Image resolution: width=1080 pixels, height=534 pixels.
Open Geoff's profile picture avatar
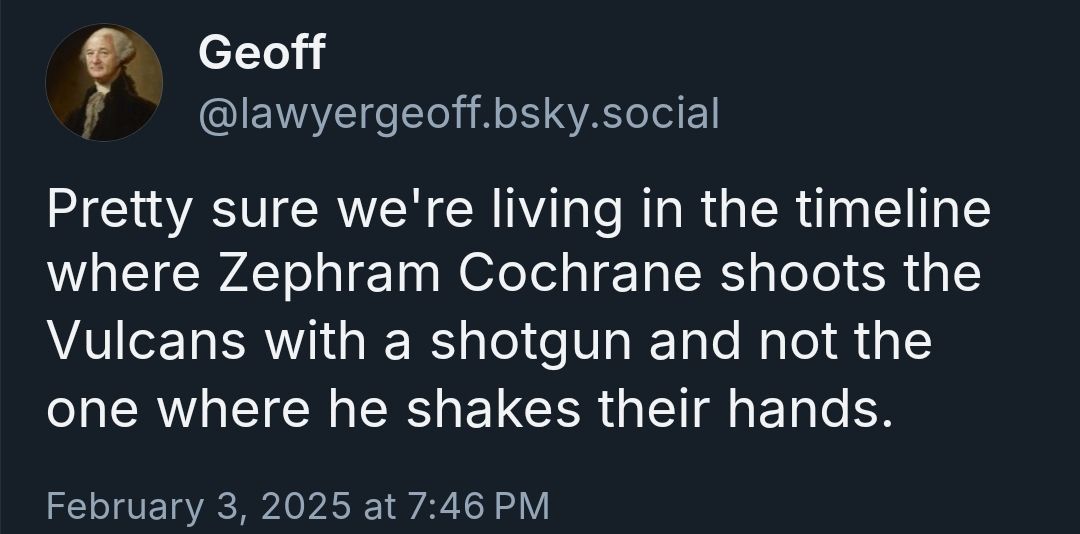coord(104,82)
